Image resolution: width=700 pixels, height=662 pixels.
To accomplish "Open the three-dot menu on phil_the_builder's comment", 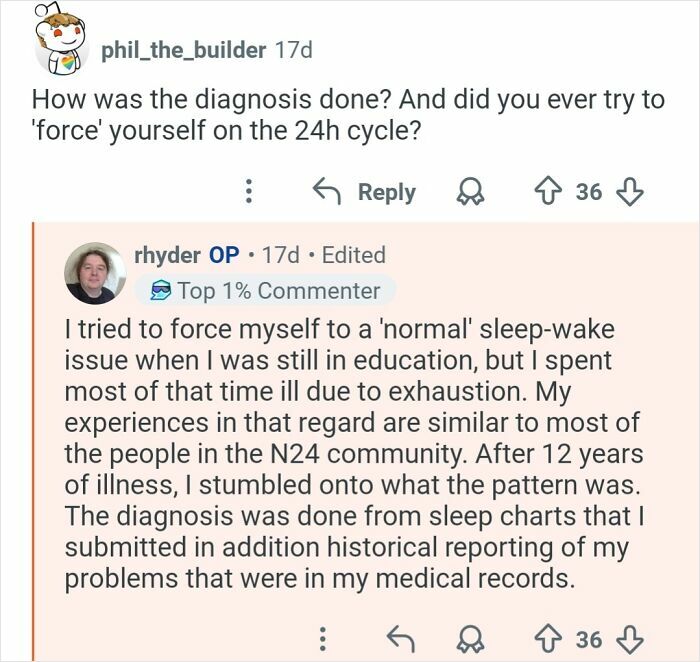I will point(249,191).
